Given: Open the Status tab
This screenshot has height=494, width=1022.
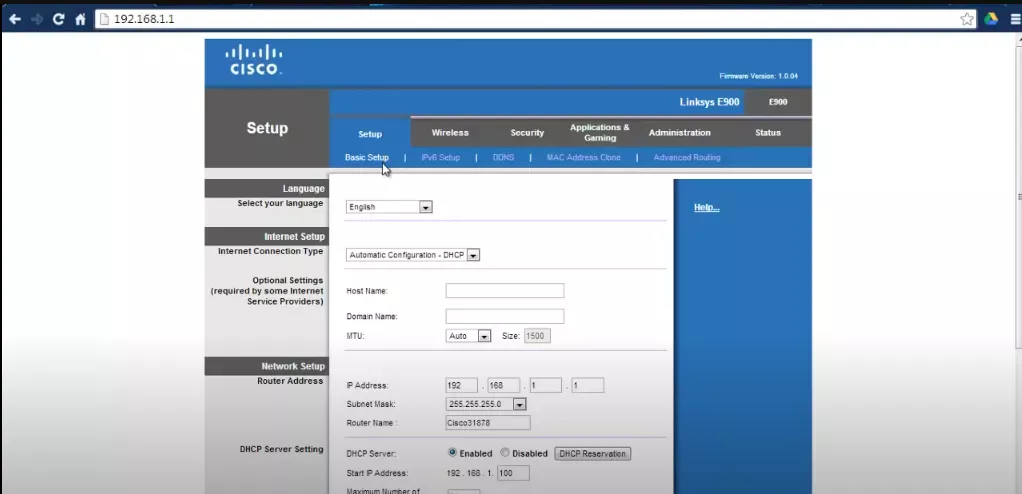Looking at the screenshot, I should tap(768, 132).
